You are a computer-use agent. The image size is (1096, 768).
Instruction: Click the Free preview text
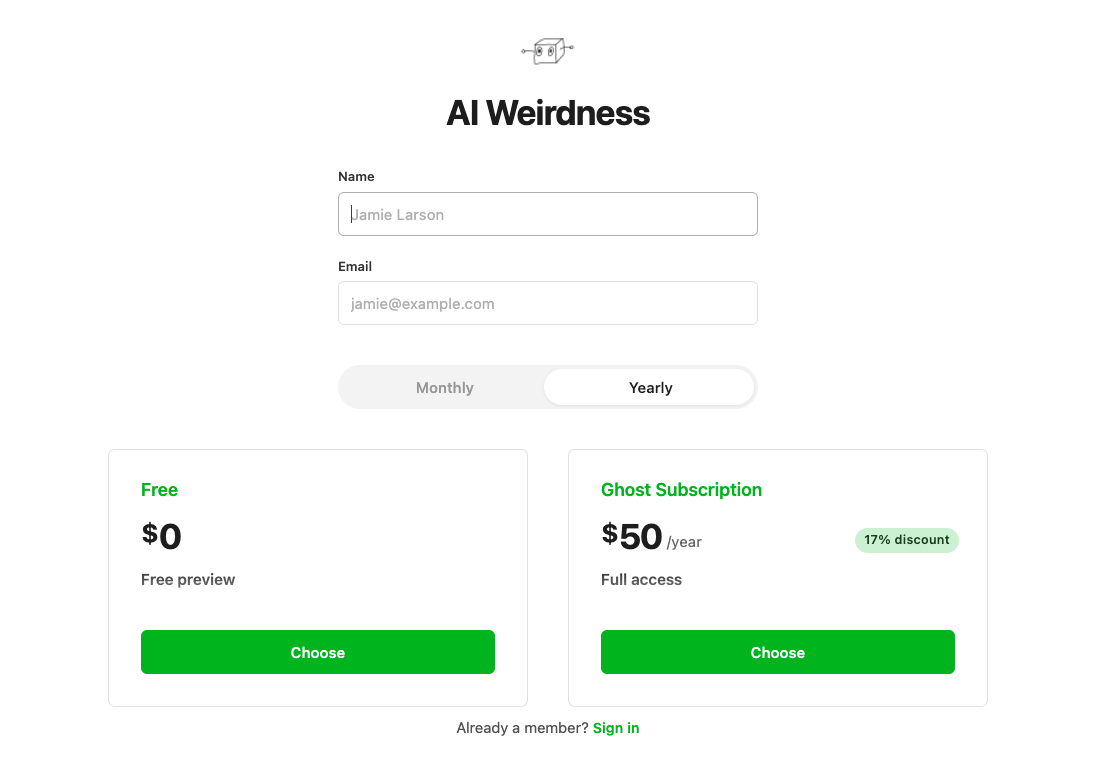(x=188, y=579)
